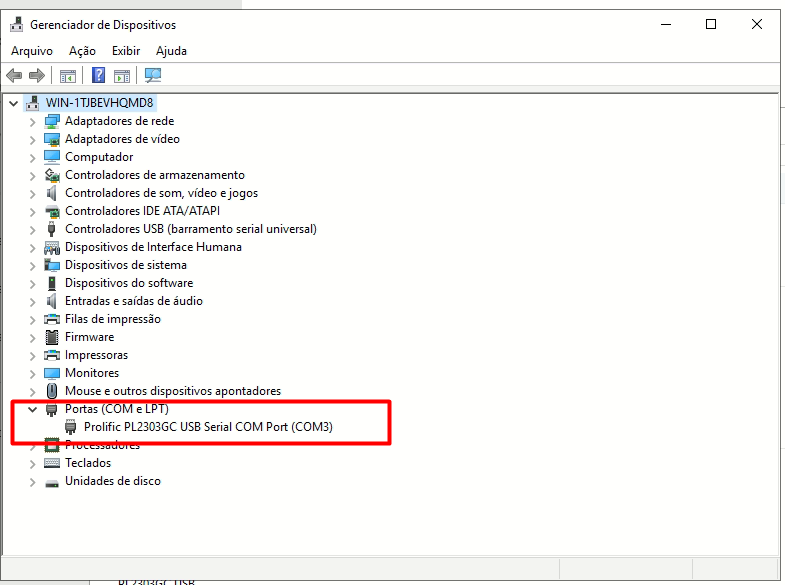Select Mouse e outros dispositivos apontadores
Viewport: 785px width, 585px height.
pyautogui.click(x=172, y=391)
